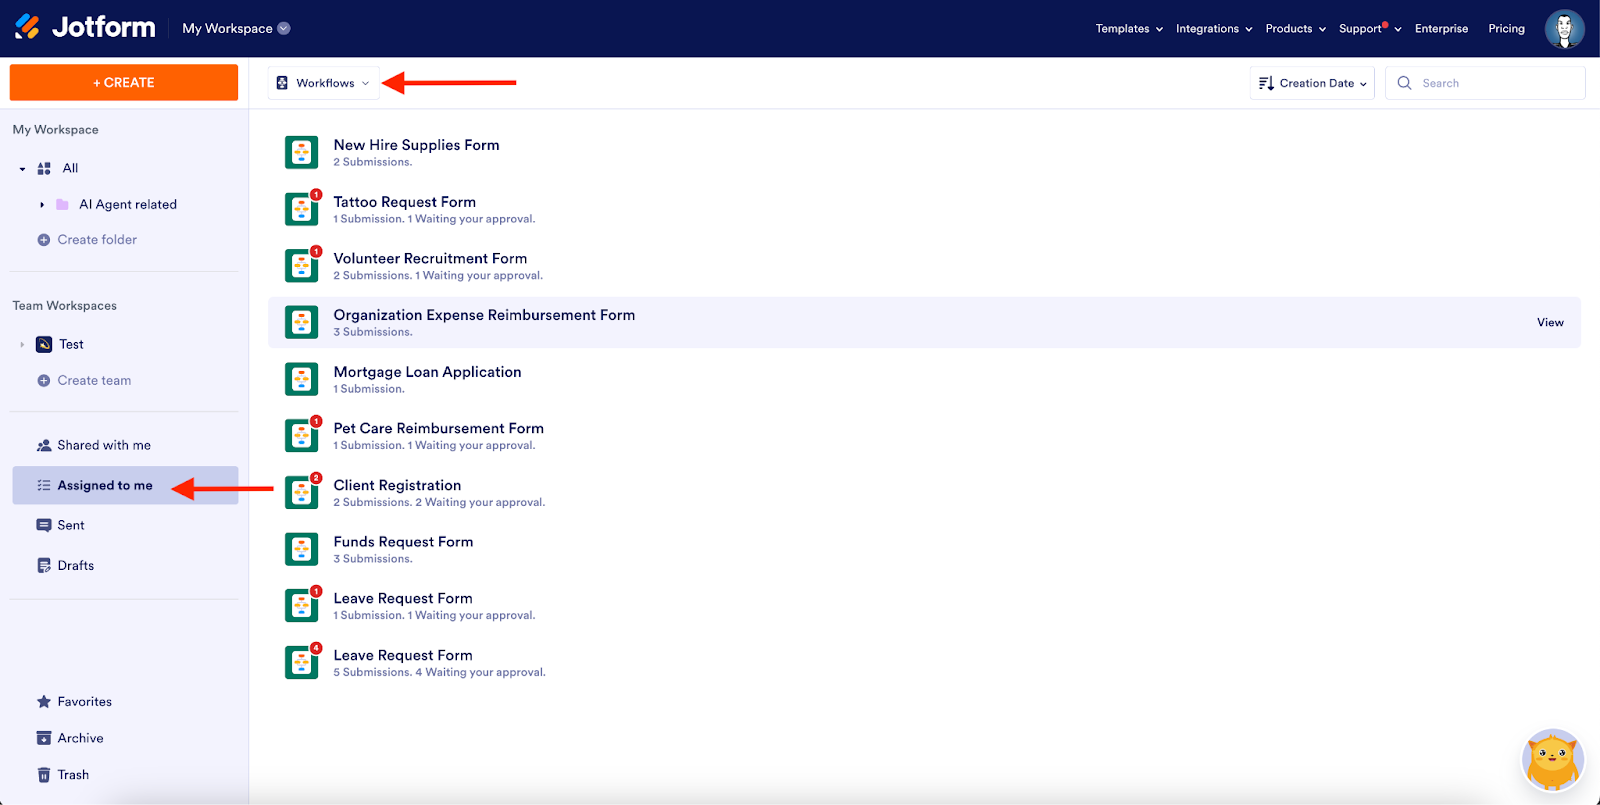Screen dimensions: 1600x805
Task: Open the Creation Date sort dropdown
Action: [1312, 83]
